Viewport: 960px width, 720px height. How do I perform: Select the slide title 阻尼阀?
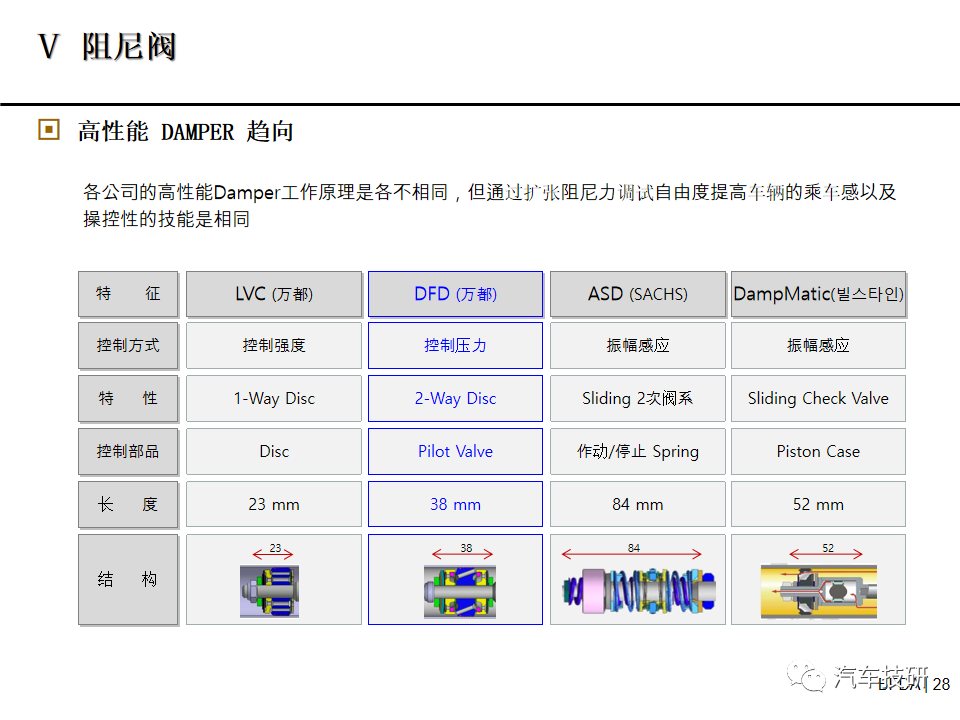pyautogui.click(x=129, y=47)
